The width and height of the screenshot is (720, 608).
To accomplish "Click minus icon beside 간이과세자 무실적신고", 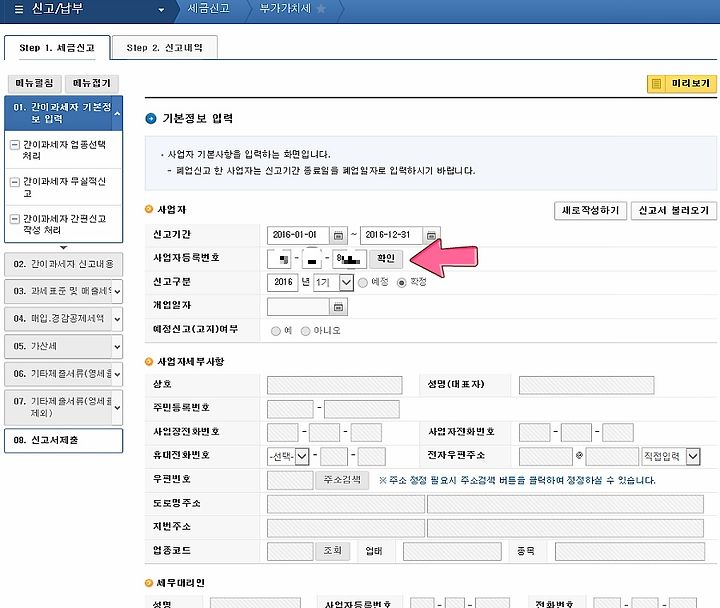I will (x=15, y=182).
